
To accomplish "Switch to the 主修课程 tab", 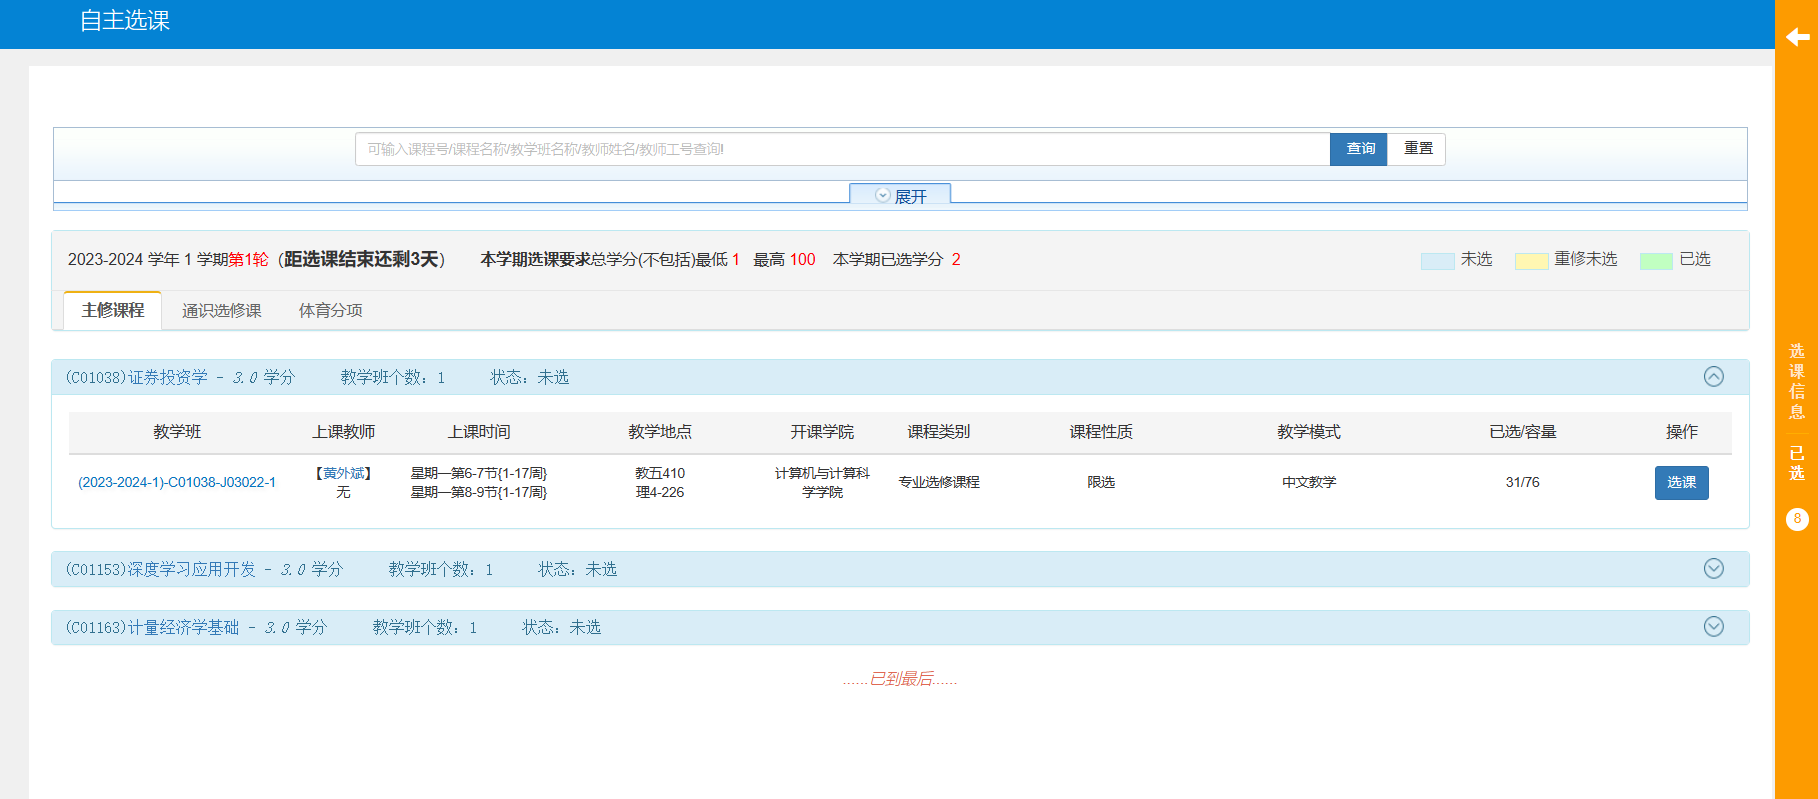I will [113, 311].
